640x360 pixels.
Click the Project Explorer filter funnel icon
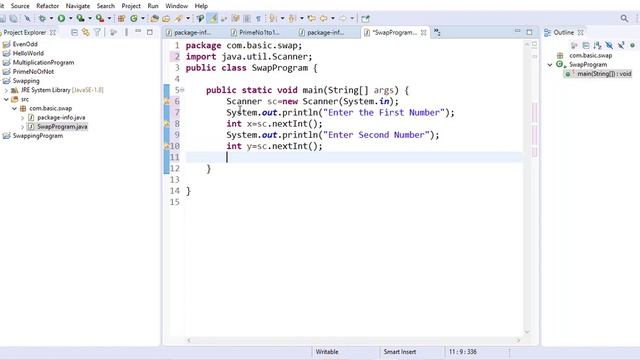click(x=97, y=32)
